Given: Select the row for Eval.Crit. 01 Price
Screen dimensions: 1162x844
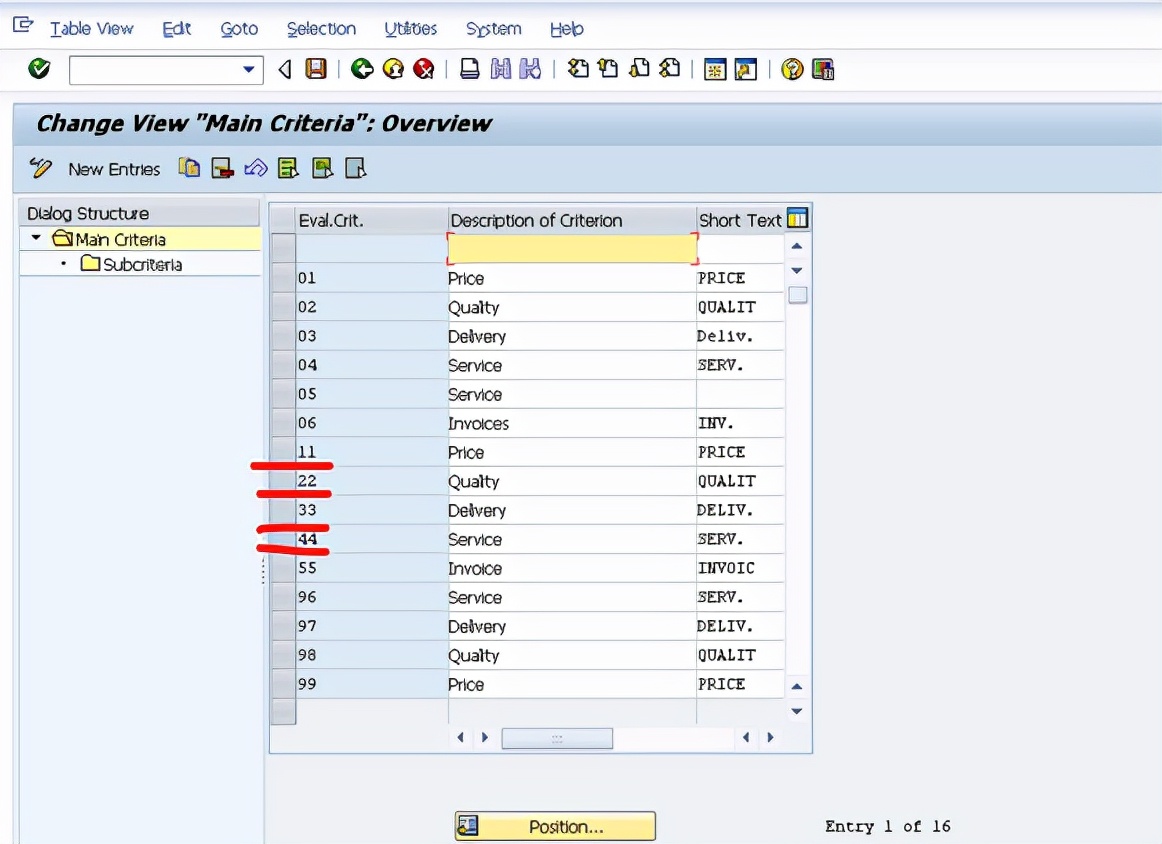Looking at the screenshot, I should click(x=281, y=278).
